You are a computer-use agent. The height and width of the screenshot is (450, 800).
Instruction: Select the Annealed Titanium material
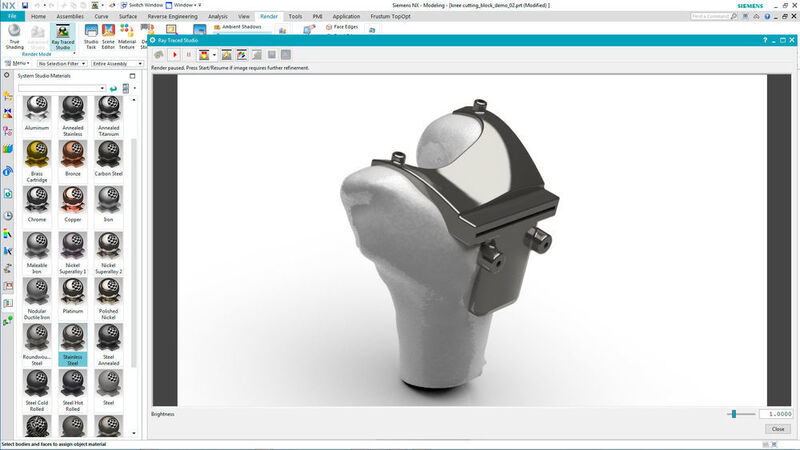pos(108,116)
